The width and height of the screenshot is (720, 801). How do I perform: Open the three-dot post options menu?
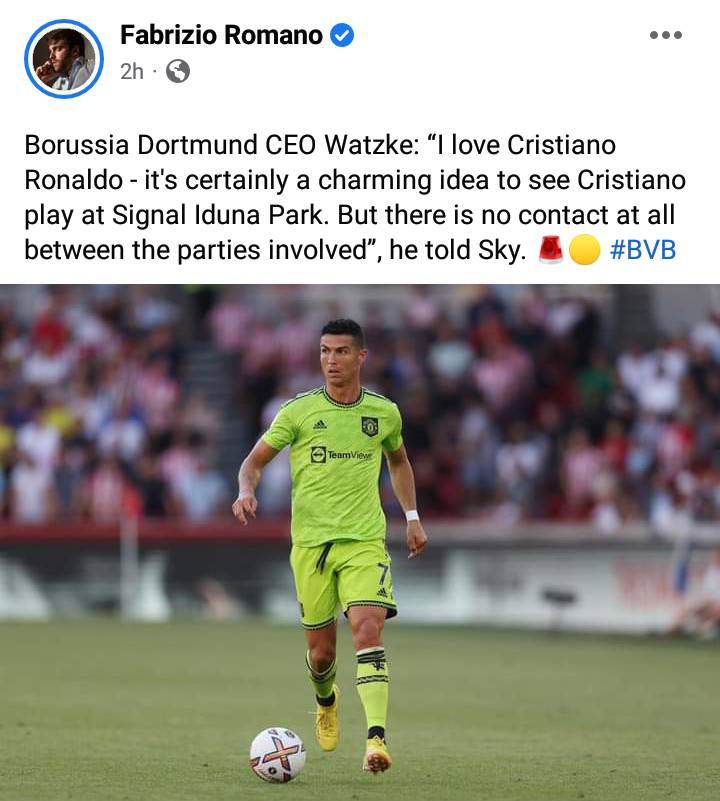point(666,35)
